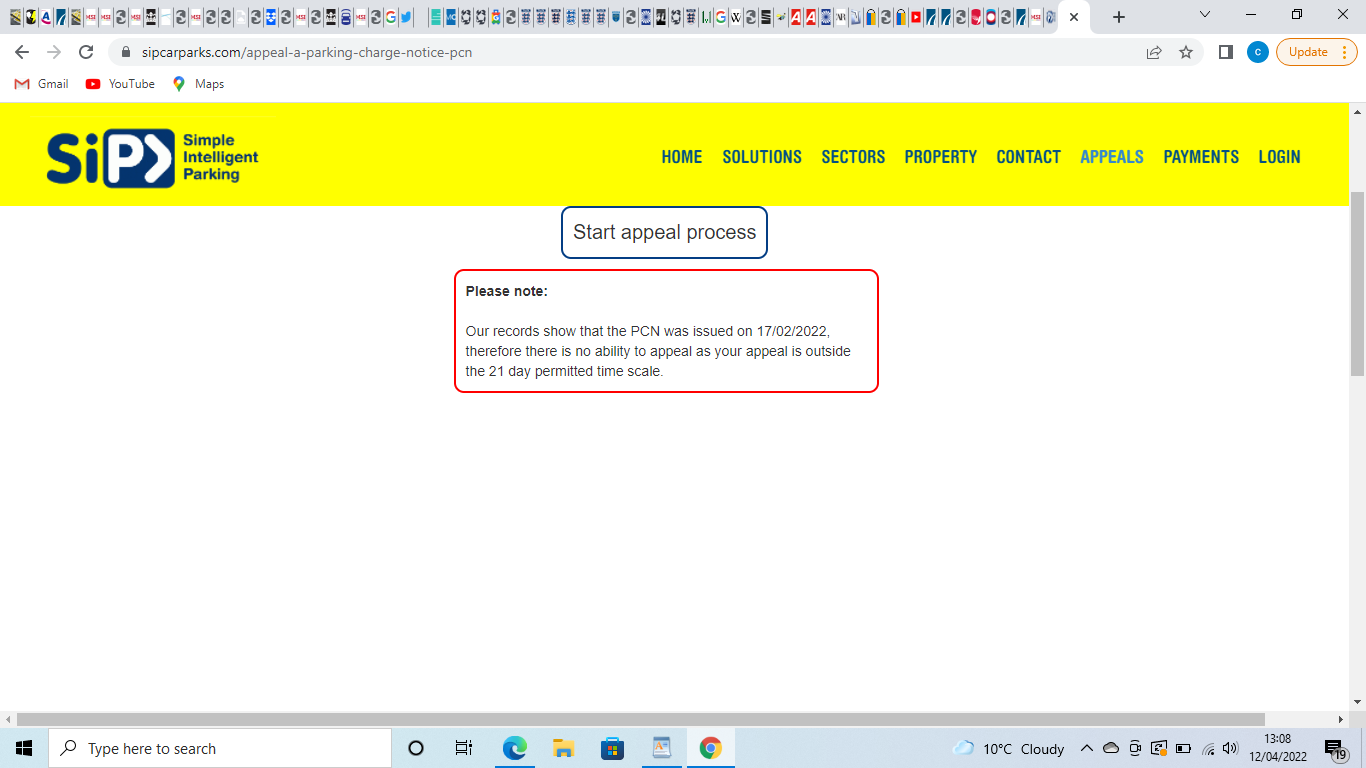The width and height of the screenshot is (1366, 768).
Task: Open the Gmail bookmark link
Action: tap(42, 84)
